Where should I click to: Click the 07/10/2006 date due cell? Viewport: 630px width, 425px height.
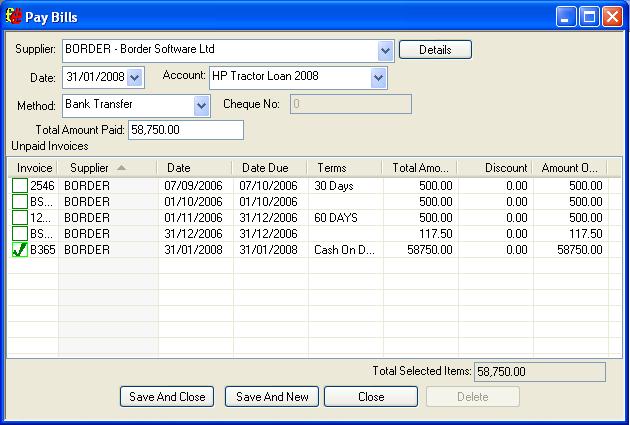pos(268,186)
